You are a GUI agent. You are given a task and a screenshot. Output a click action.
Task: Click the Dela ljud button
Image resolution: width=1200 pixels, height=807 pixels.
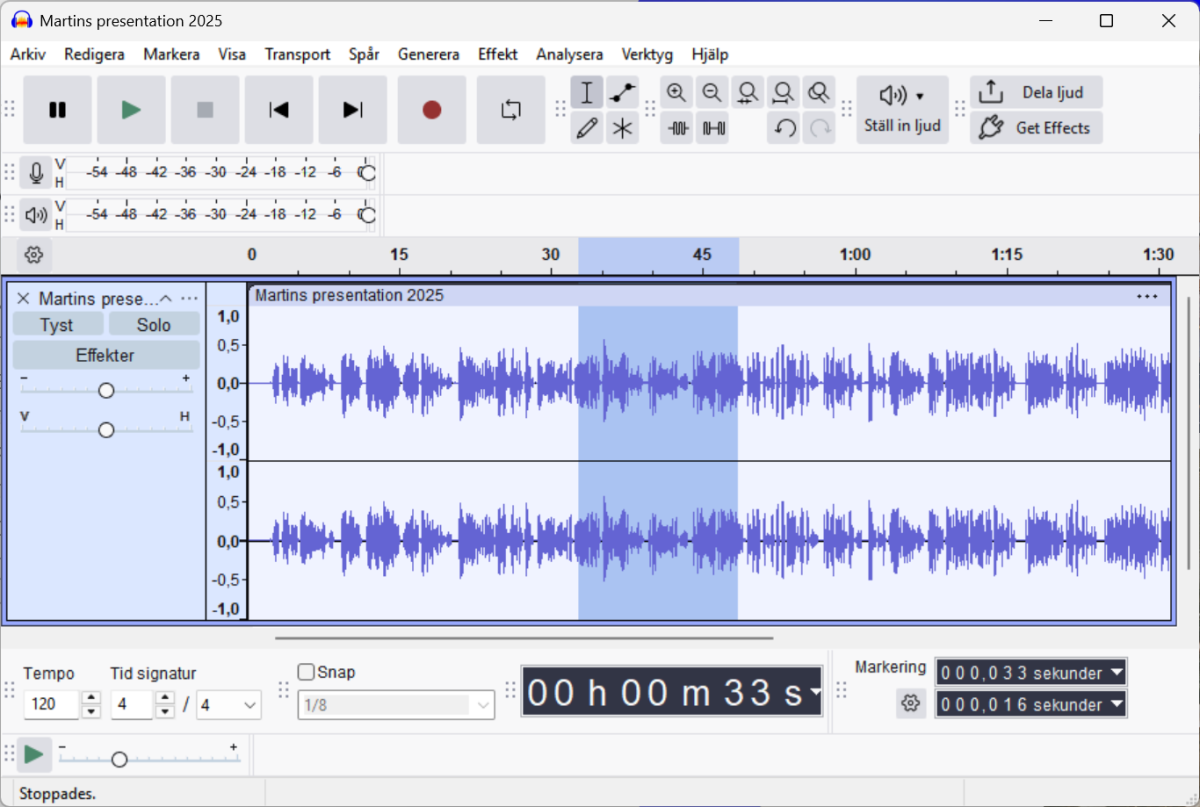[x=1036, y=92]
